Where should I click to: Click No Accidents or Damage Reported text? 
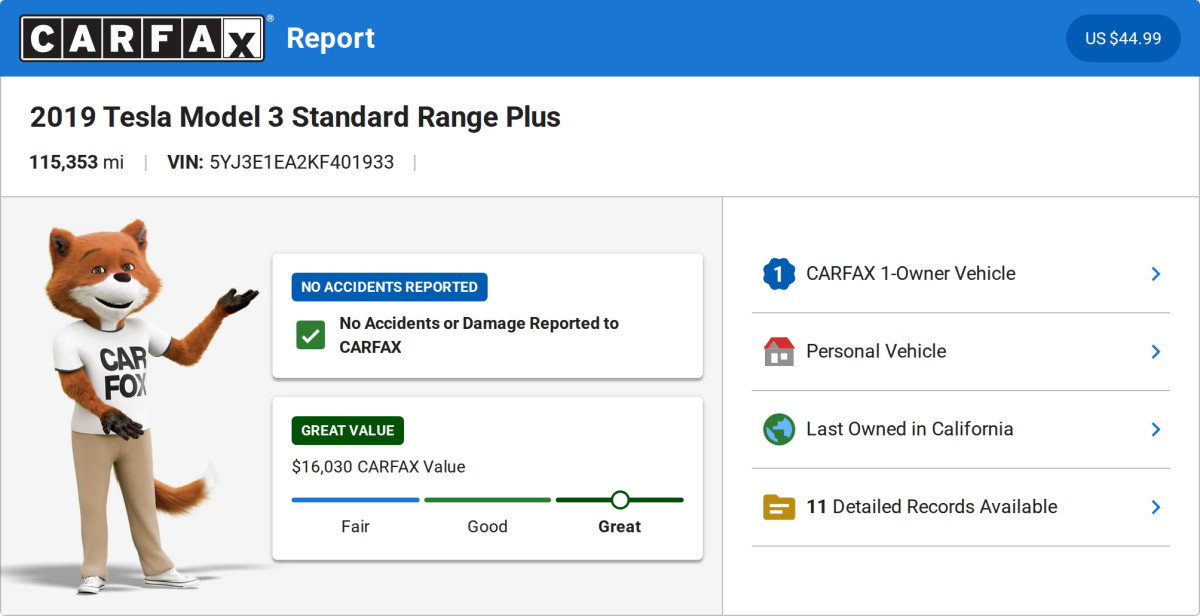[x=479, y=335]
